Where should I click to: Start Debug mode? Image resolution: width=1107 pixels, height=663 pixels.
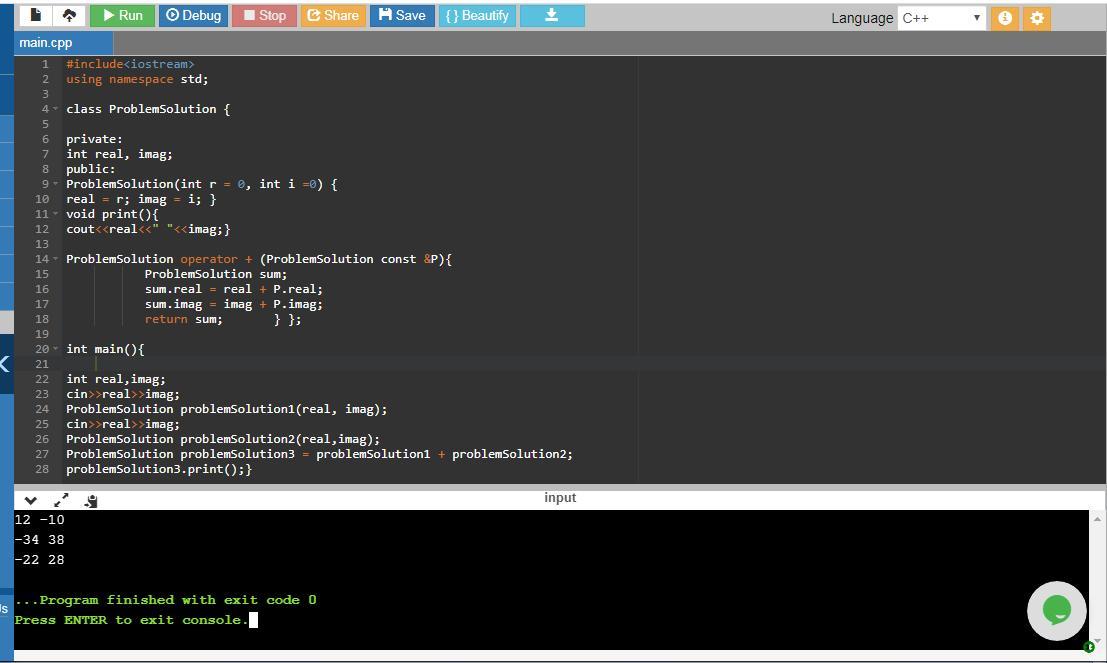coord(193,15)
